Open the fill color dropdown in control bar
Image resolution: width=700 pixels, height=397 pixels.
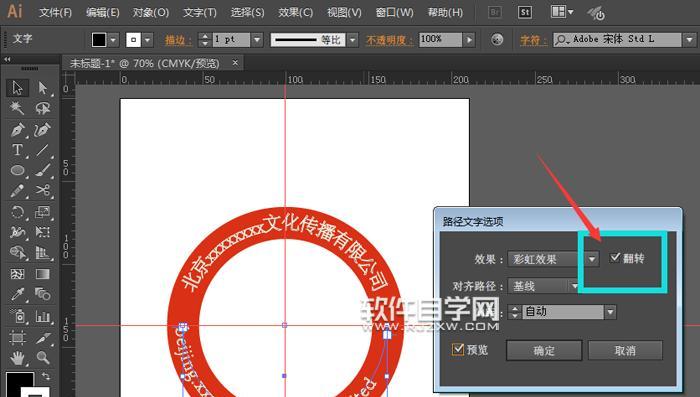[x=113, y=40]
